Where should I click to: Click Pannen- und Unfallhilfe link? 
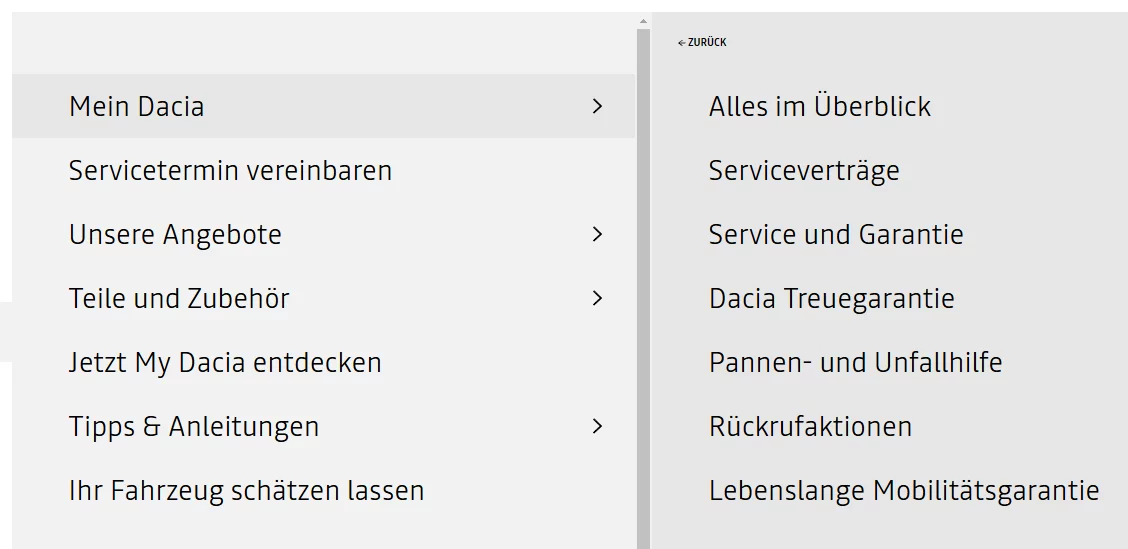[x=855, y=362]
